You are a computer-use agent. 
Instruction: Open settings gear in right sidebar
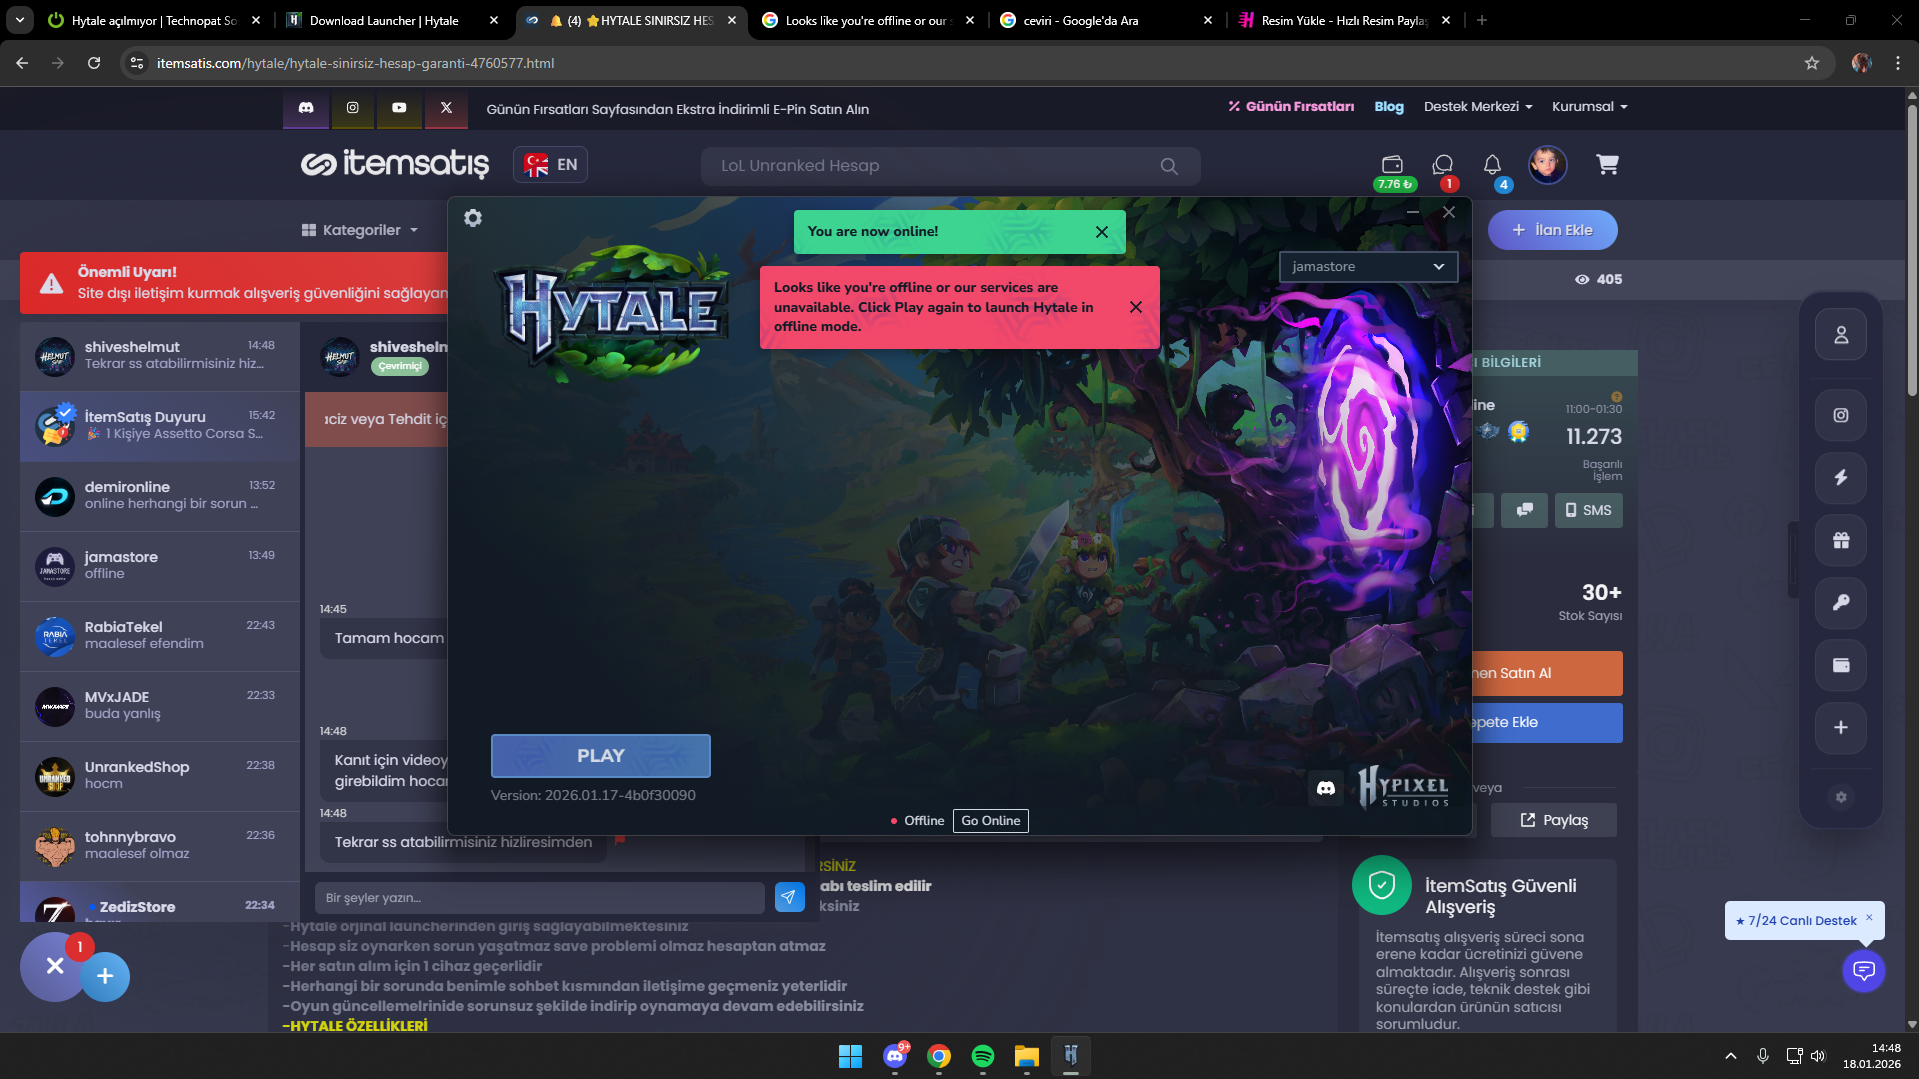click(x=1841, y=797)
